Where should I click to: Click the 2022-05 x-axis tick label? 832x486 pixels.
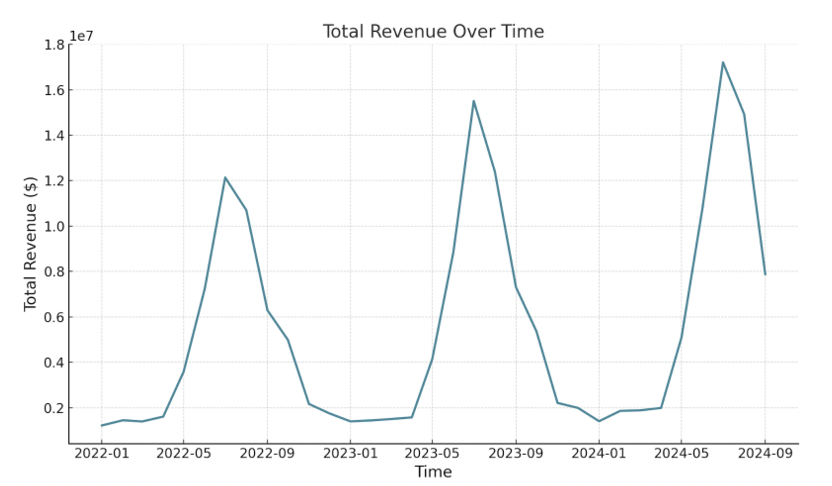[x=183, y=453]
